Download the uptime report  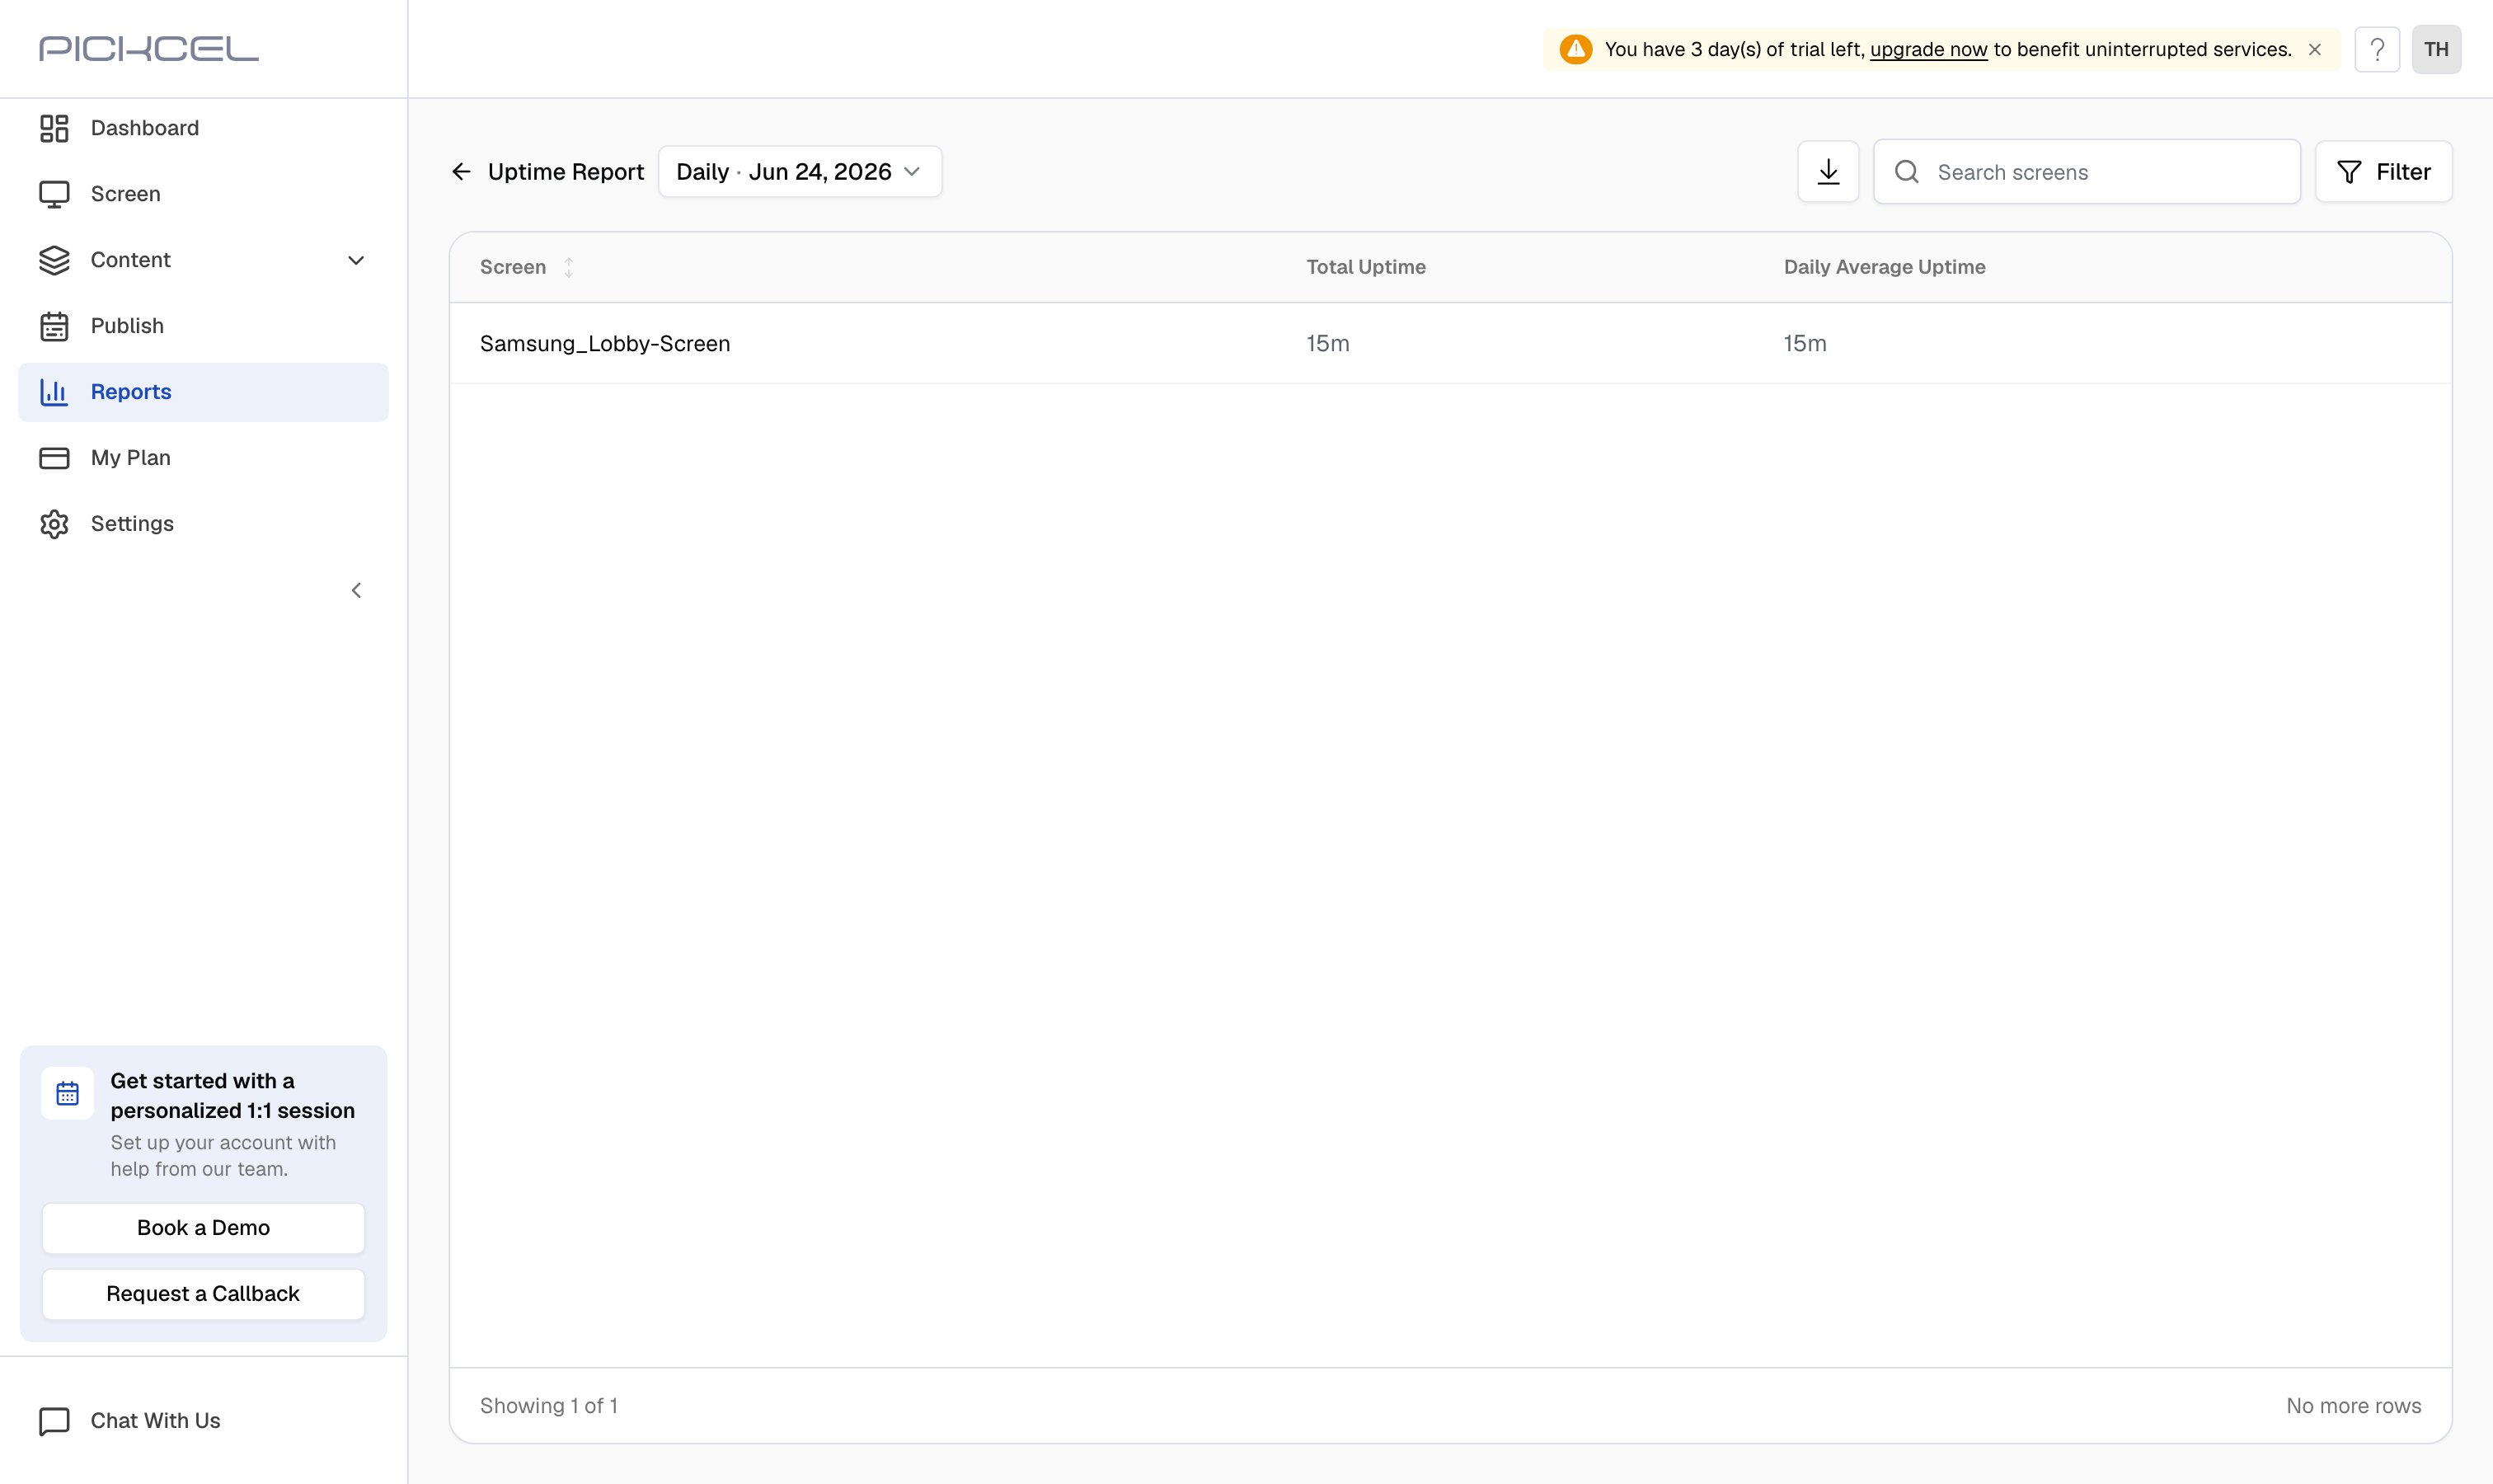[1828, 172]
